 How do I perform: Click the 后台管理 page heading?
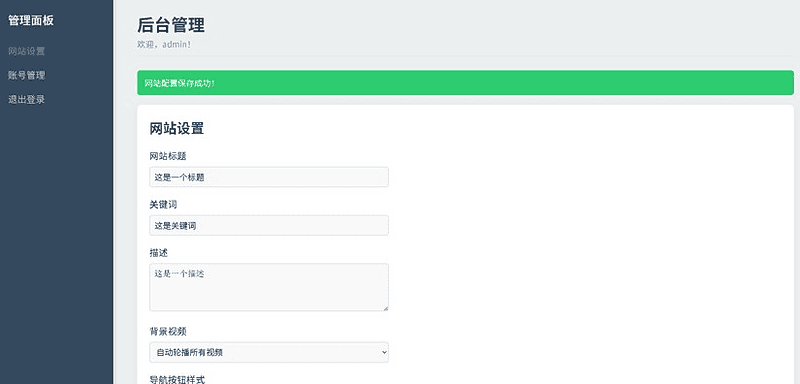(171, 25)
